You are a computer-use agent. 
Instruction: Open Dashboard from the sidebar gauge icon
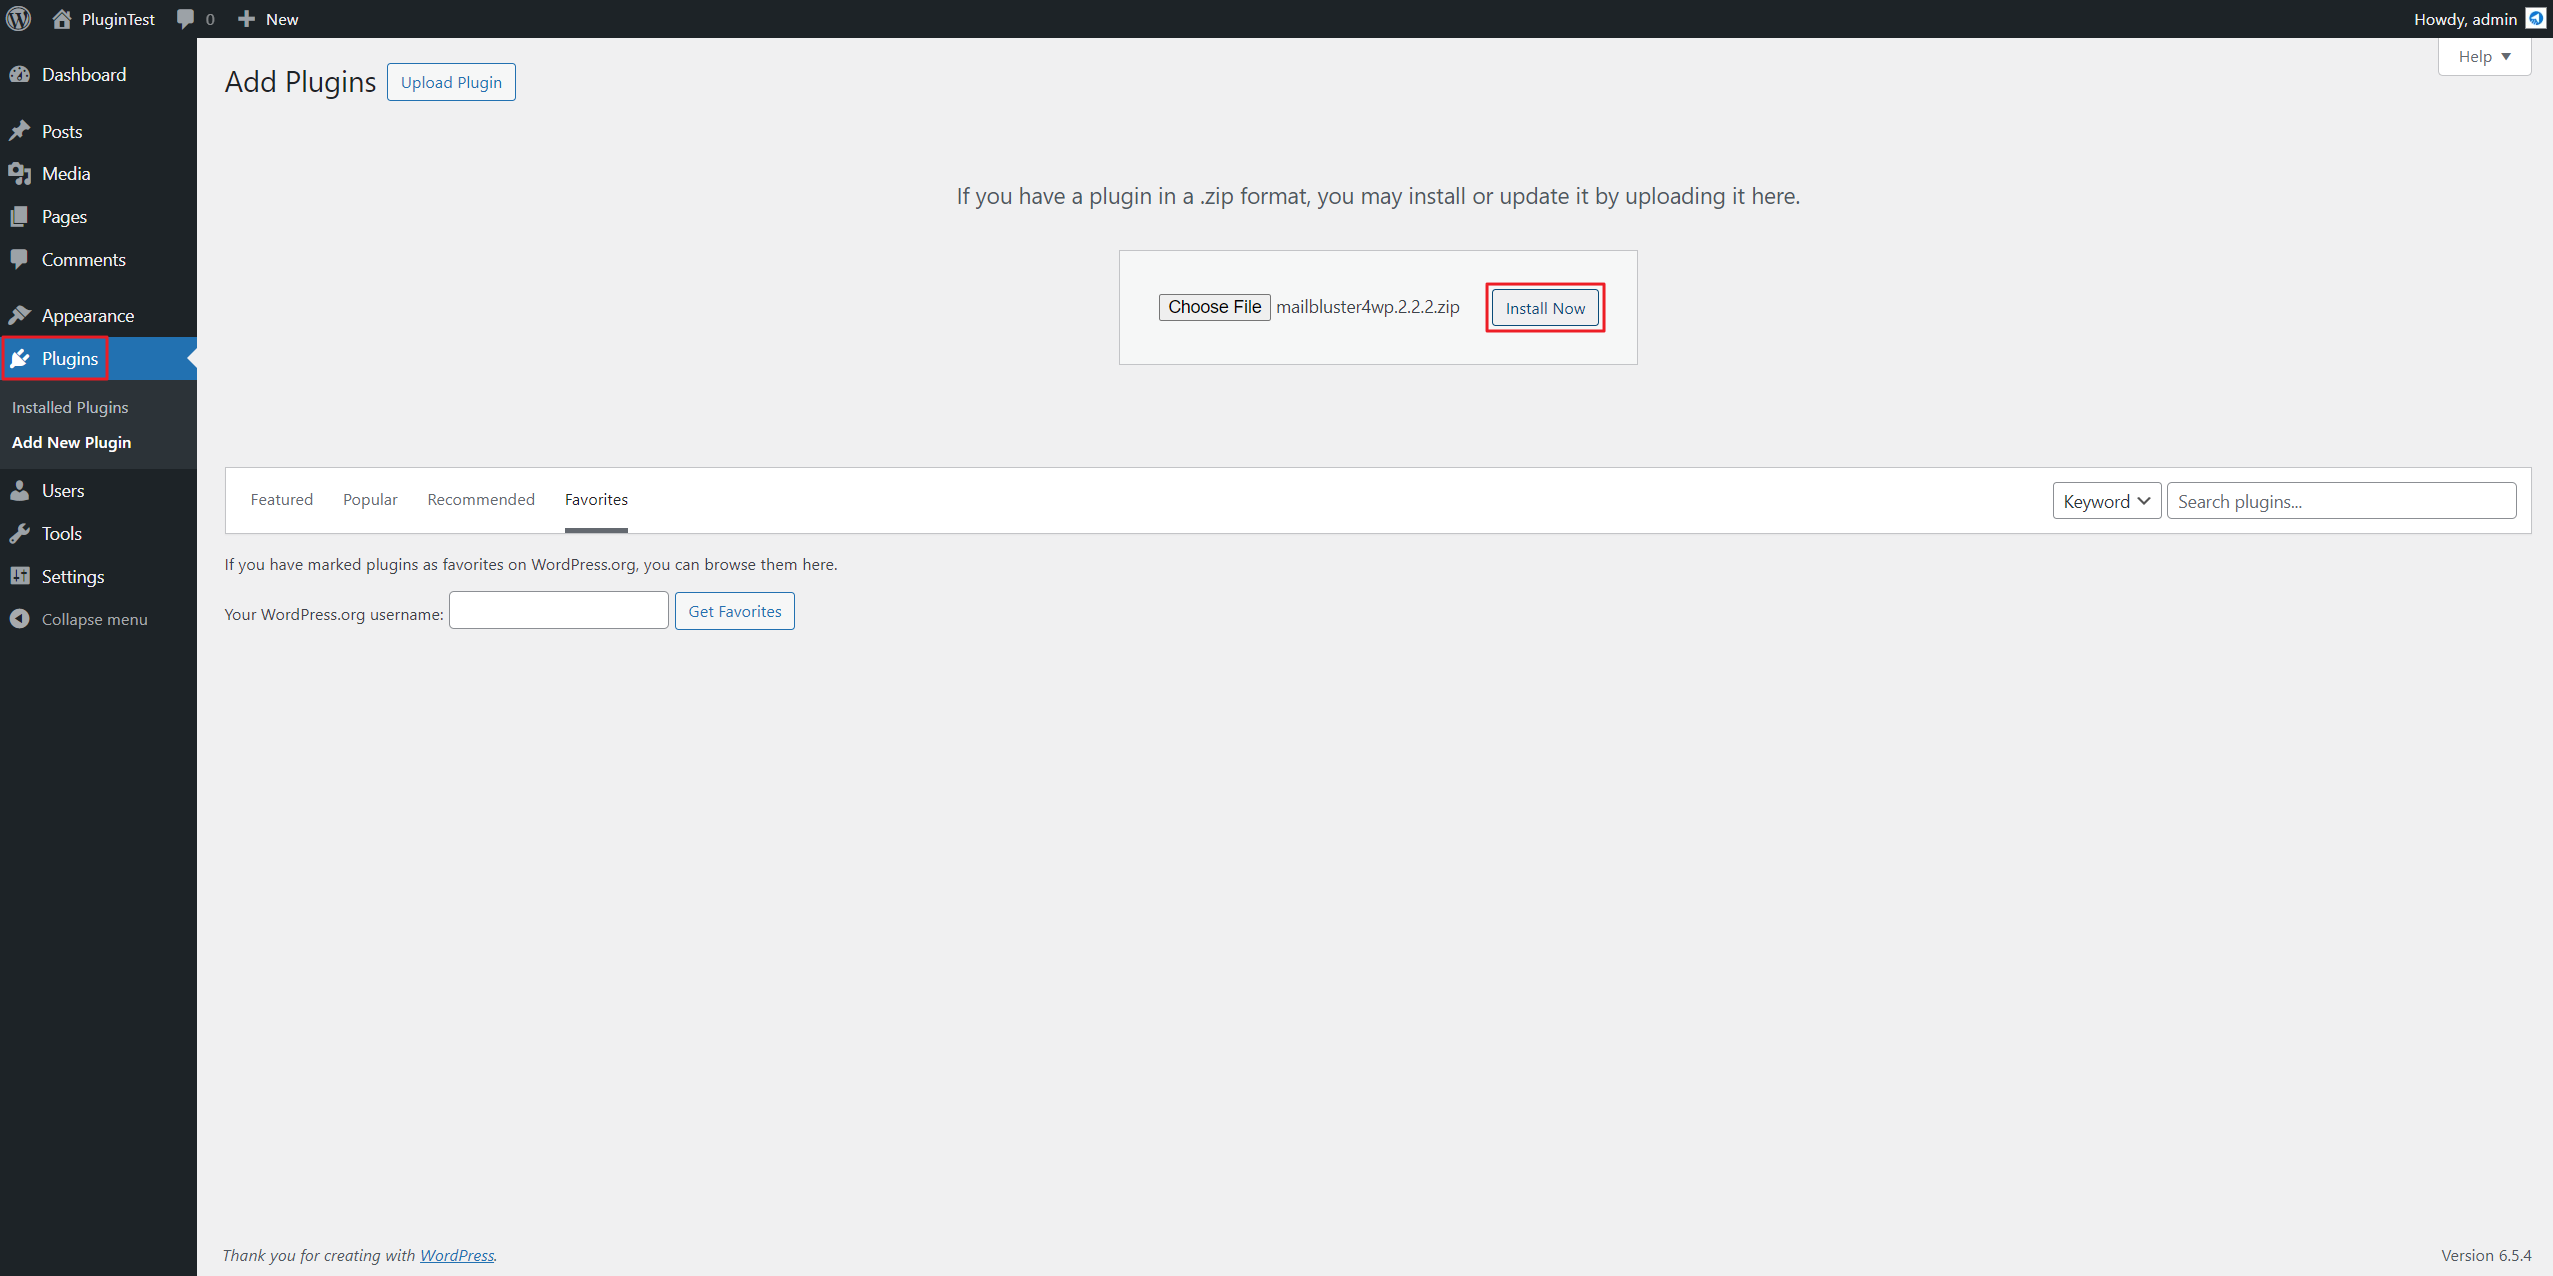point(20,75)
